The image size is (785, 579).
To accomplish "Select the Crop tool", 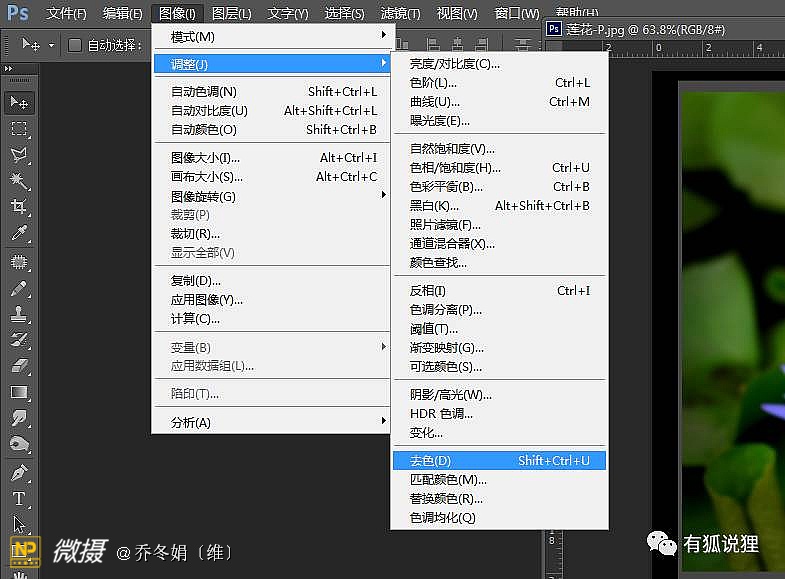I will [x=19, y=206].
